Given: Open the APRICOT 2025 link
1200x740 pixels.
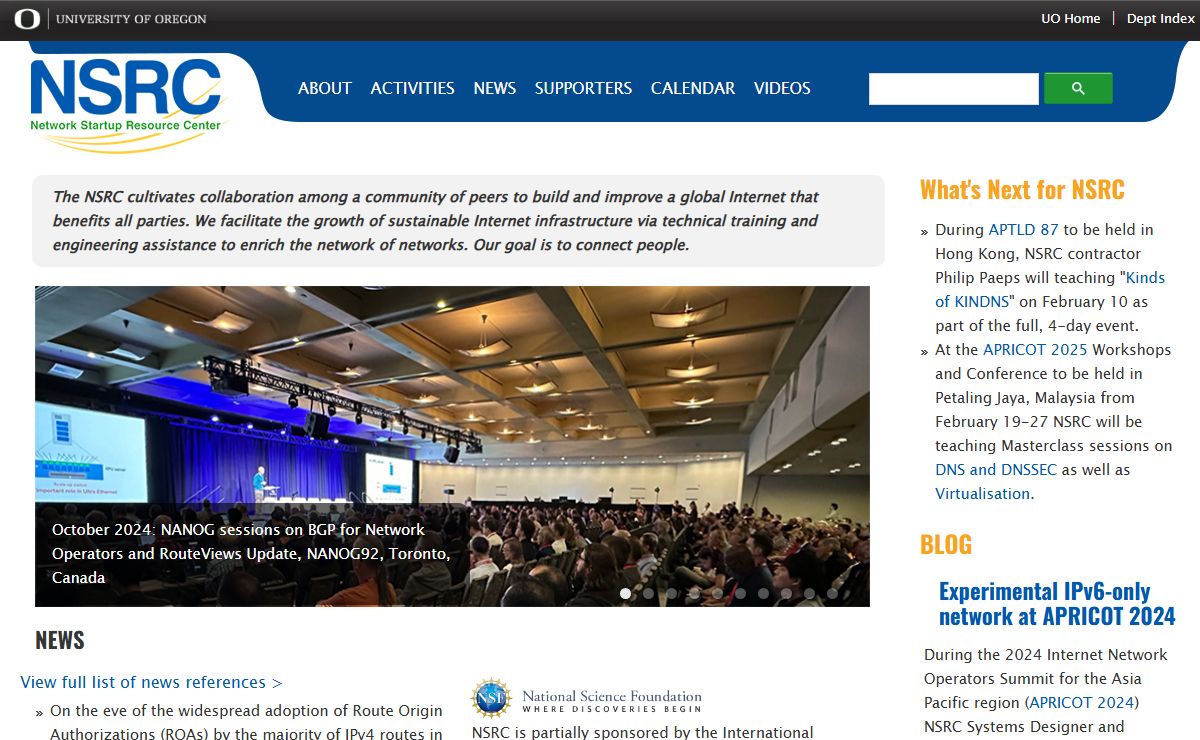Looking at the screenshot, I should 1035,350.
